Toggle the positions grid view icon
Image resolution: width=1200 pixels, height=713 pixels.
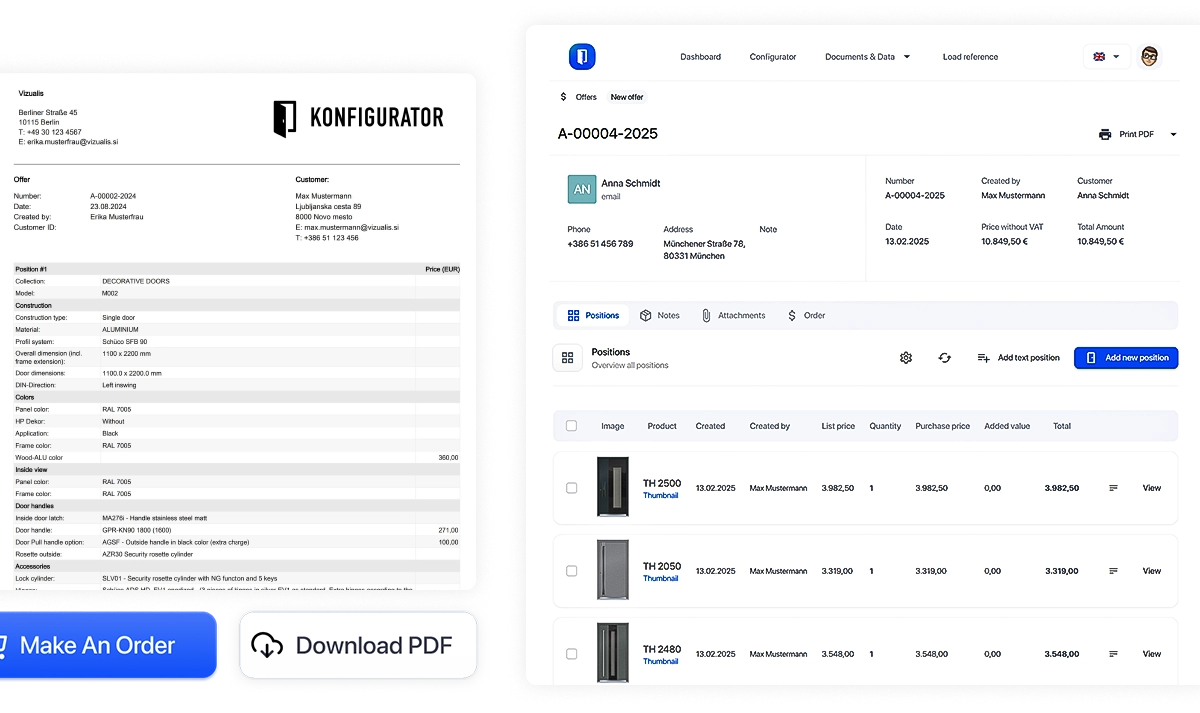click(x=568, y=358)
